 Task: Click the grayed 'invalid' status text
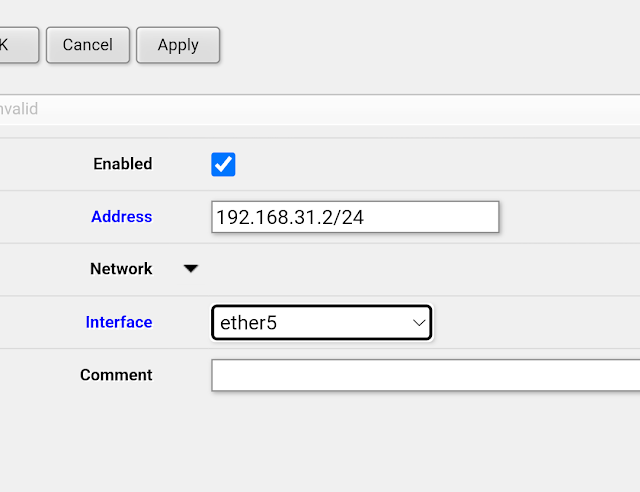(x=18, y=109)
